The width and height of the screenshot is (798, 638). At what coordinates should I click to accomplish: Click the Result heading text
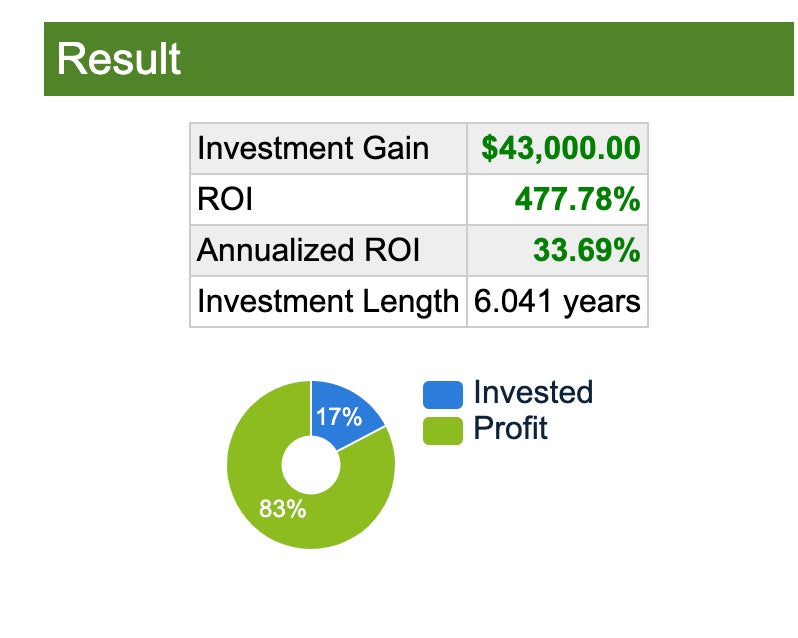pyautogui.click(x=119, y=59)
